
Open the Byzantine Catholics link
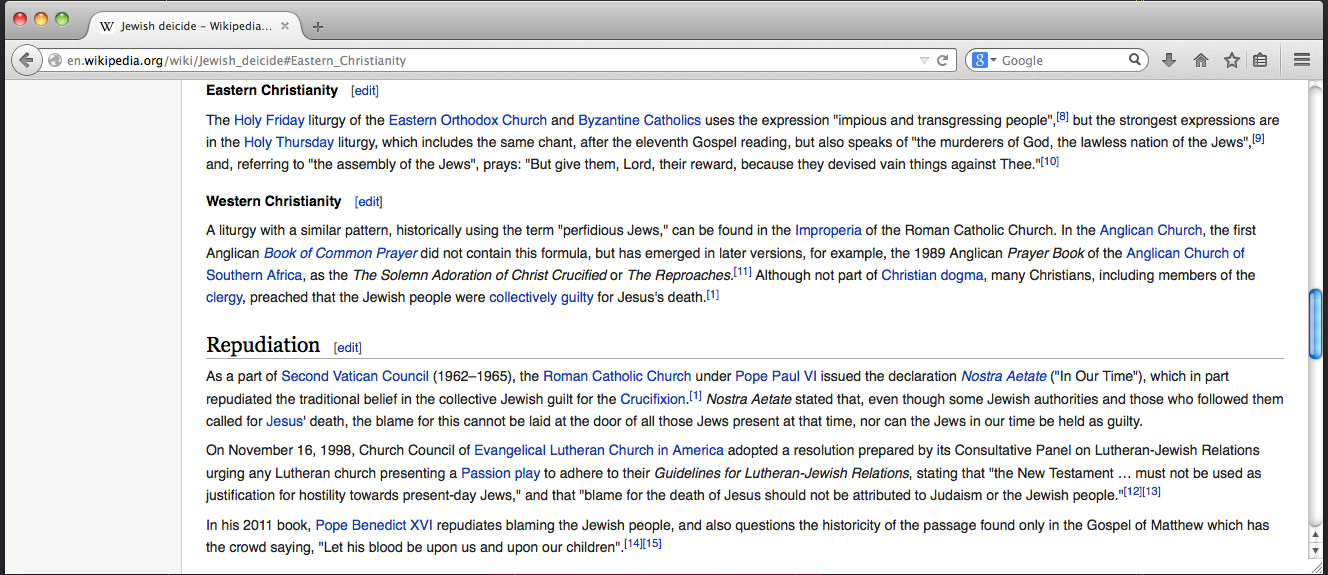coord(639,120)
